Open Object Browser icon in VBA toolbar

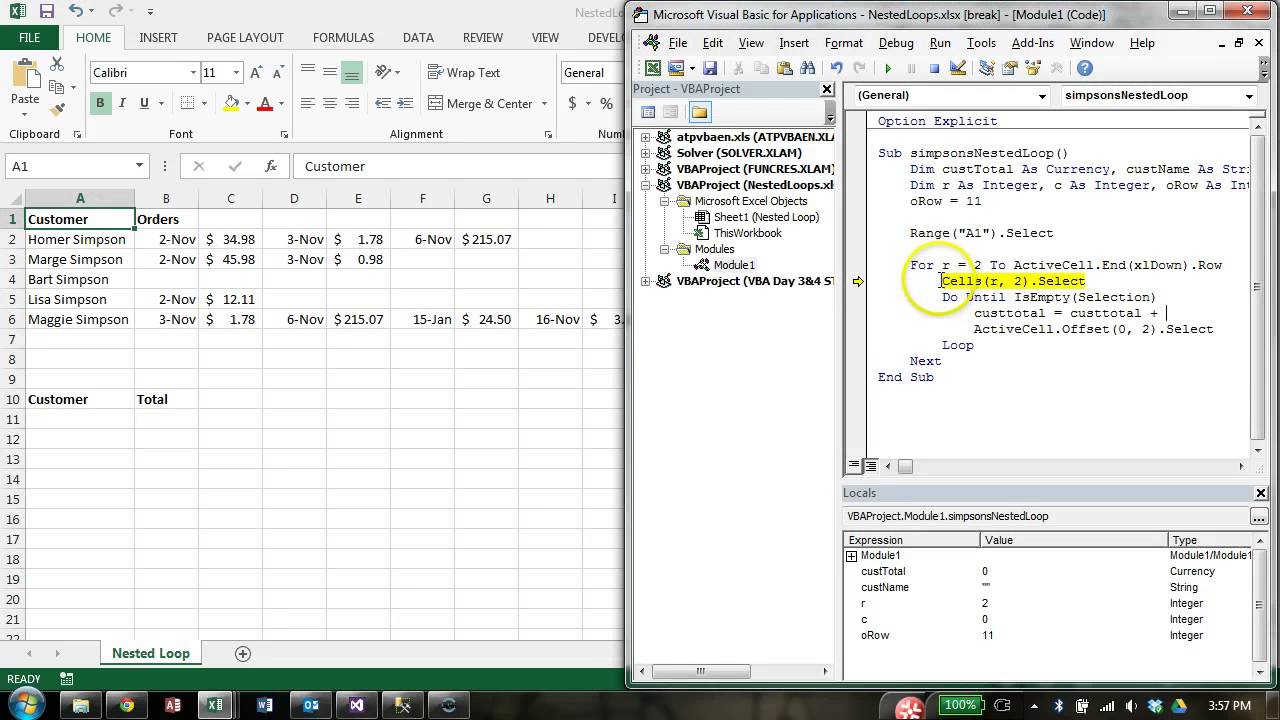click(x=1033, y=68)
